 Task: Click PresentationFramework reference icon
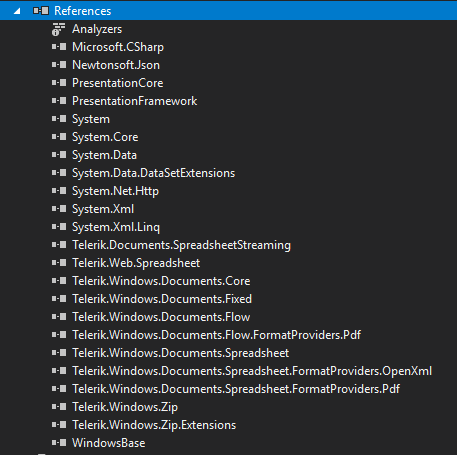[59, 101]
